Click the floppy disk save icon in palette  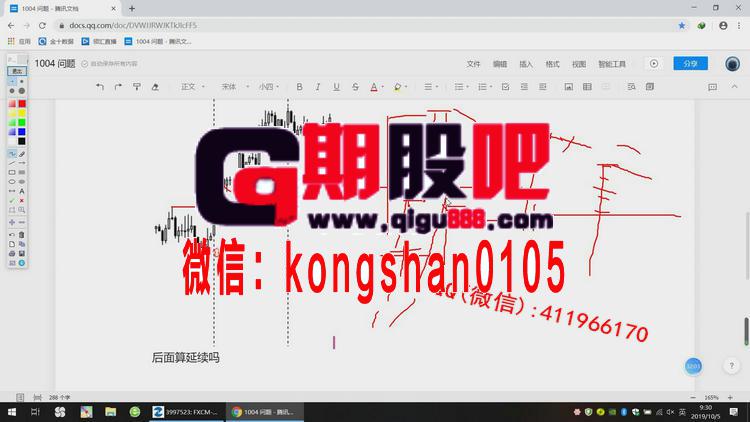(22, 254)
